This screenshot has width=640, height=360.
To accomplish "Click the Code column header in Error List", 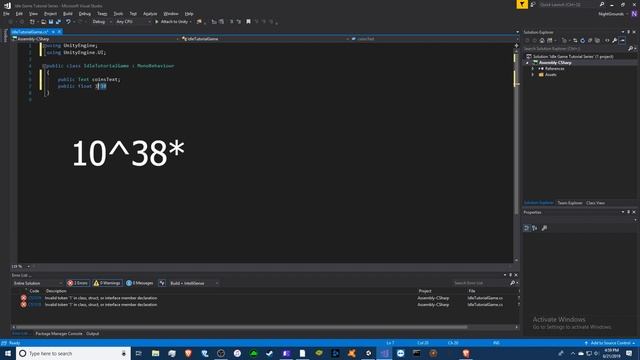I will [x=34, y=291].
